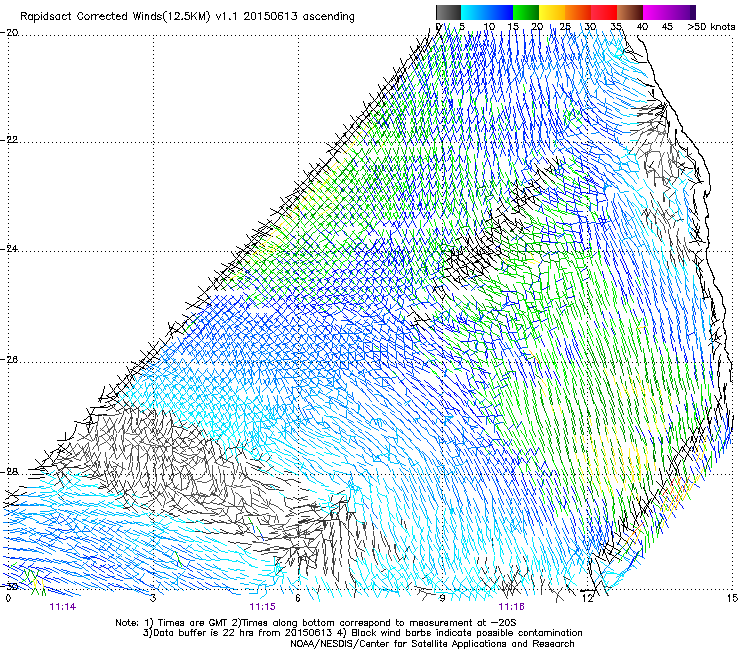Click the latitude label '-24'

tap(9, 249)
